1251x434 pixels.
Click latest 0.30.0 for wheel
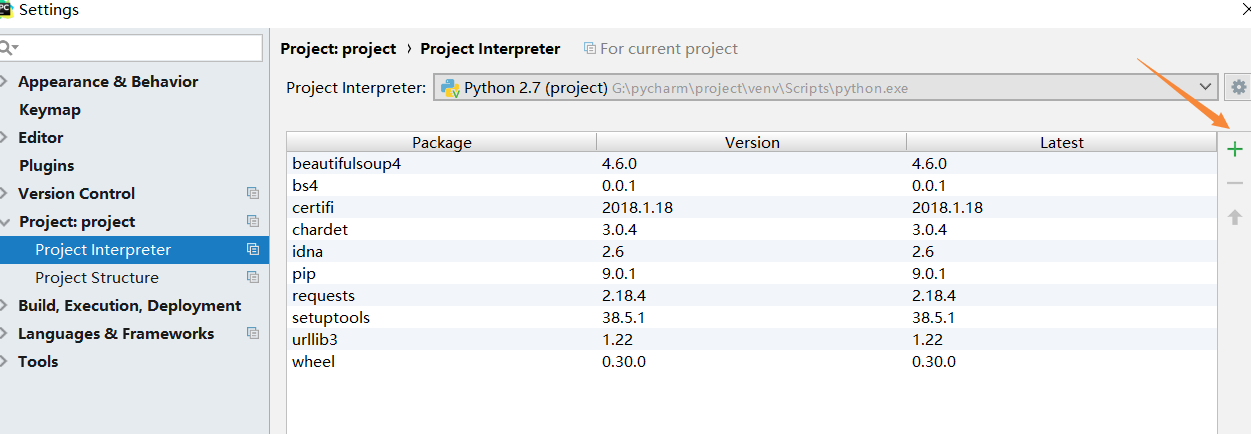(x=934, y=361)
